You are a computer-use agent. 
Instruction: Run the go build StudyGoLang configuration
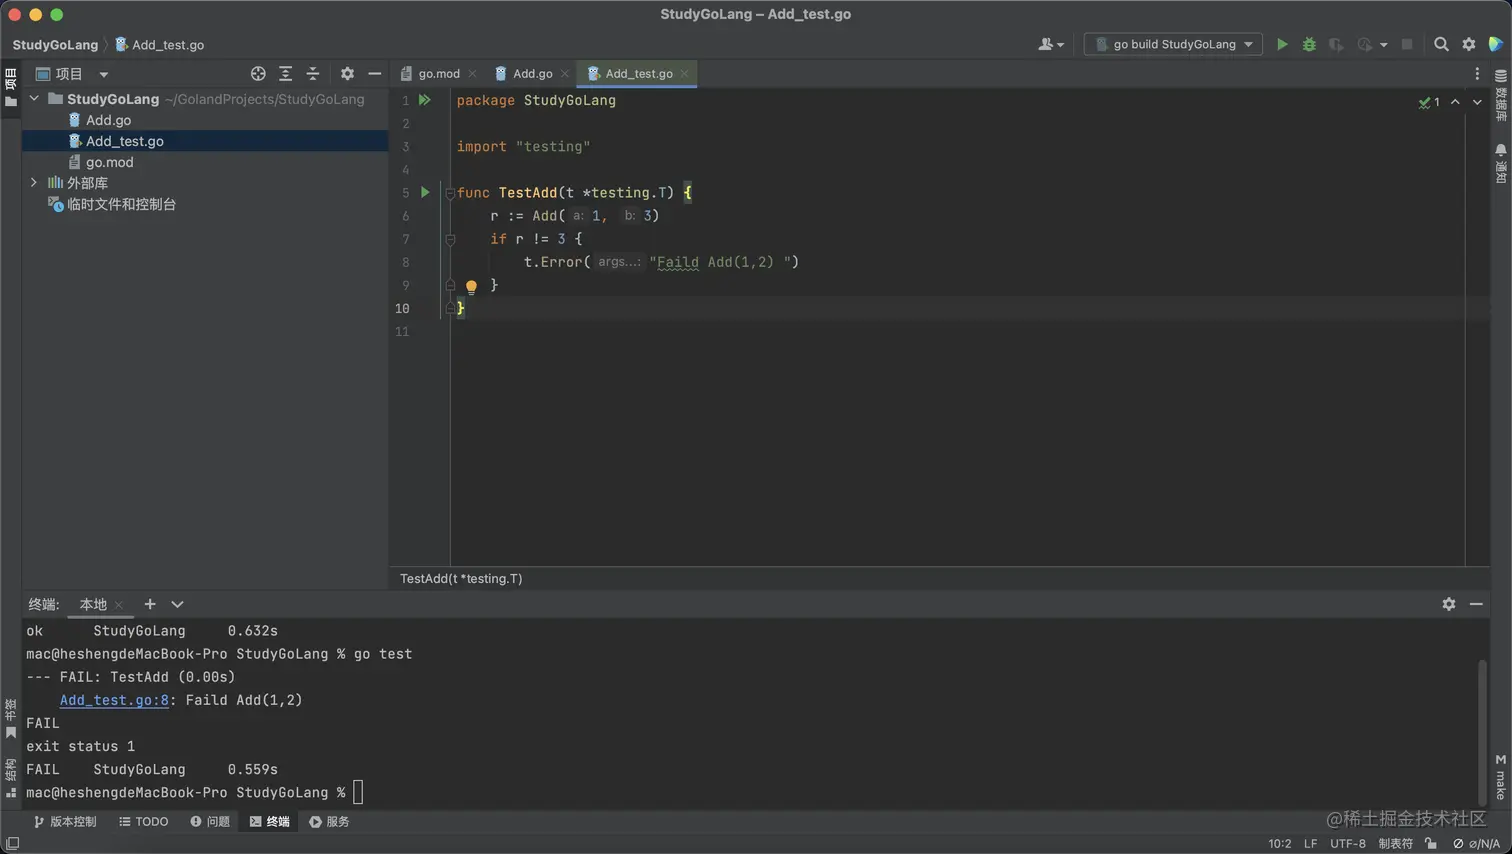coord(1282,44)
